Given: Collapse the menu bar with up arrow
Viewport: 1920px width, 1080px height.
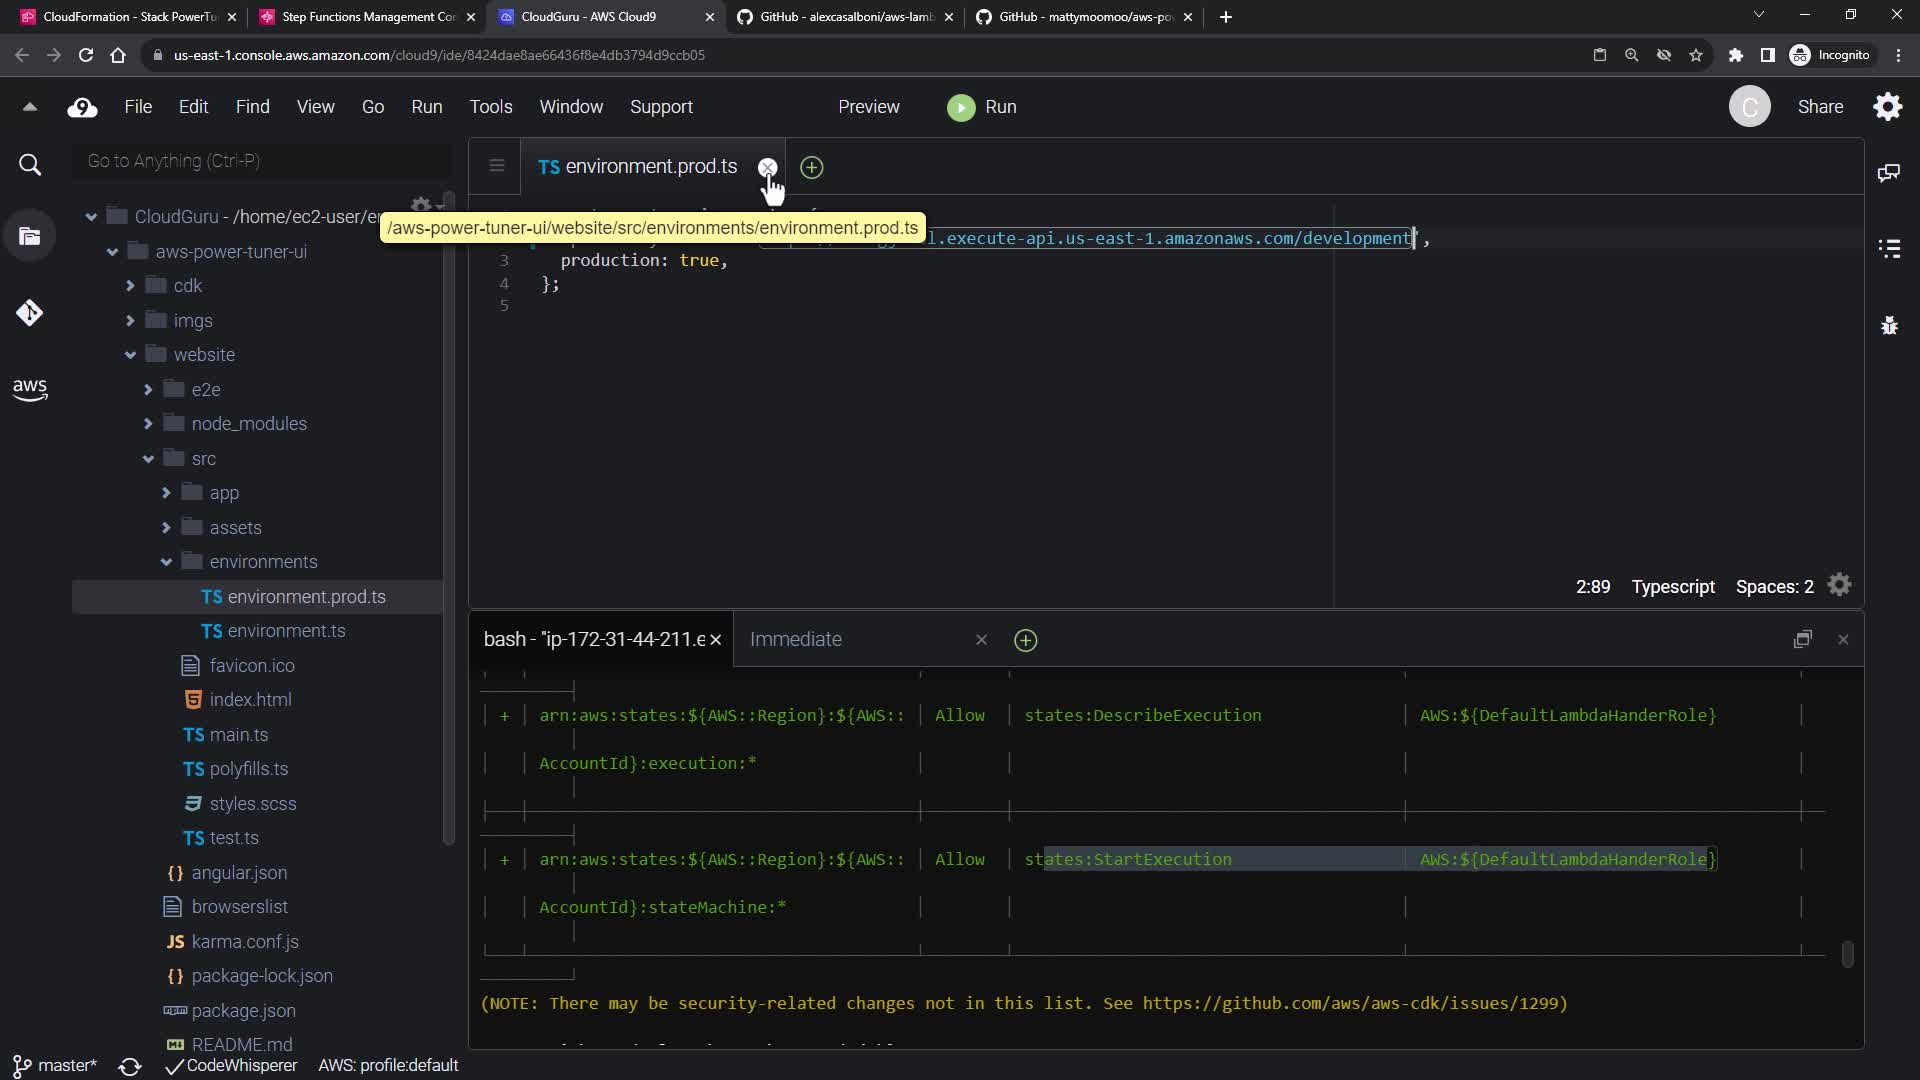Looking at the screenshot, I should 30,107.
